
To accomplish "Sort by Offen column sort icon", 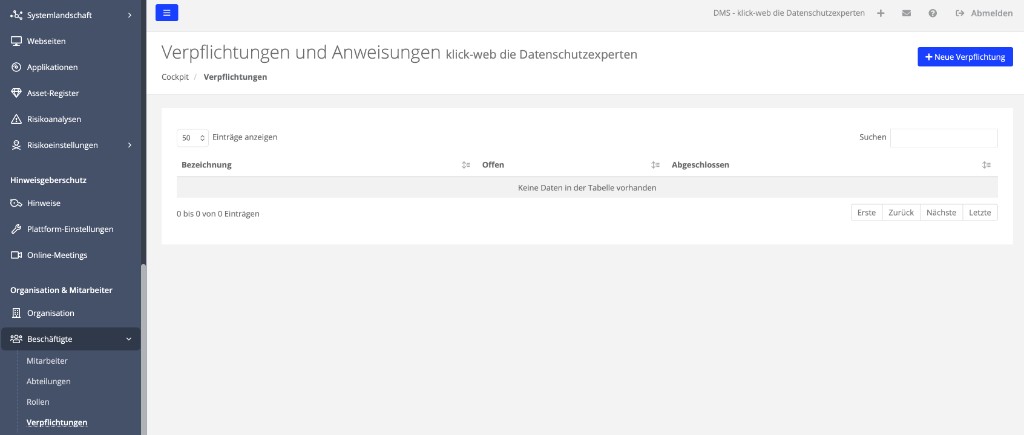I will (655, 165).
